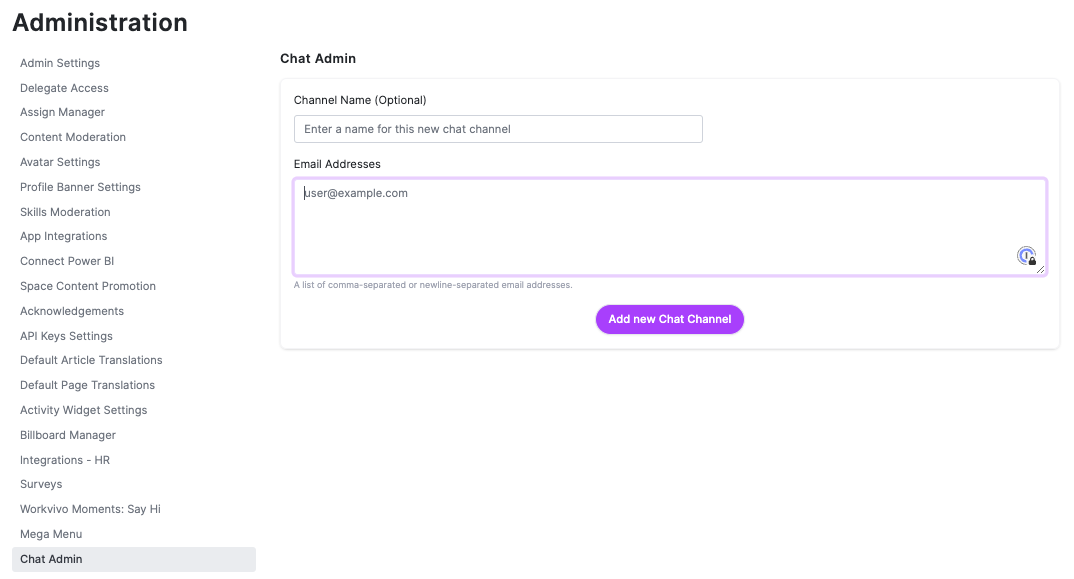The width and height of the screenshot is (1074, 579).
Task: Select Content Moderation in sidebar
Action: coord(73,137)
